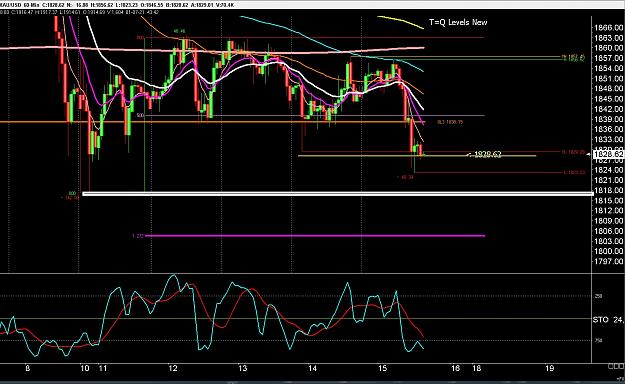The image size is (625, 384).
Task: Click the 1866.00 price axis label
Action: 609,28
